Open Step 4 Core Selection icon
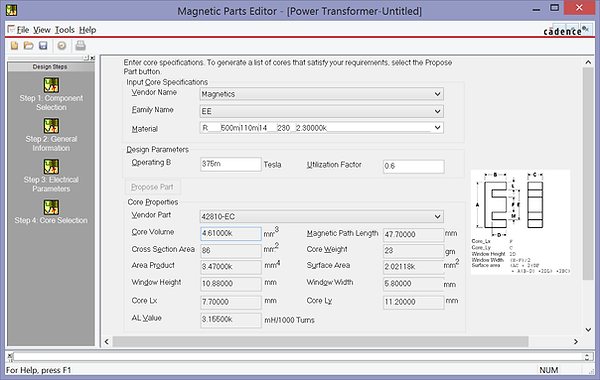Image resolution: width=600 pixels, height=380 pixels. tap(51, 207)
